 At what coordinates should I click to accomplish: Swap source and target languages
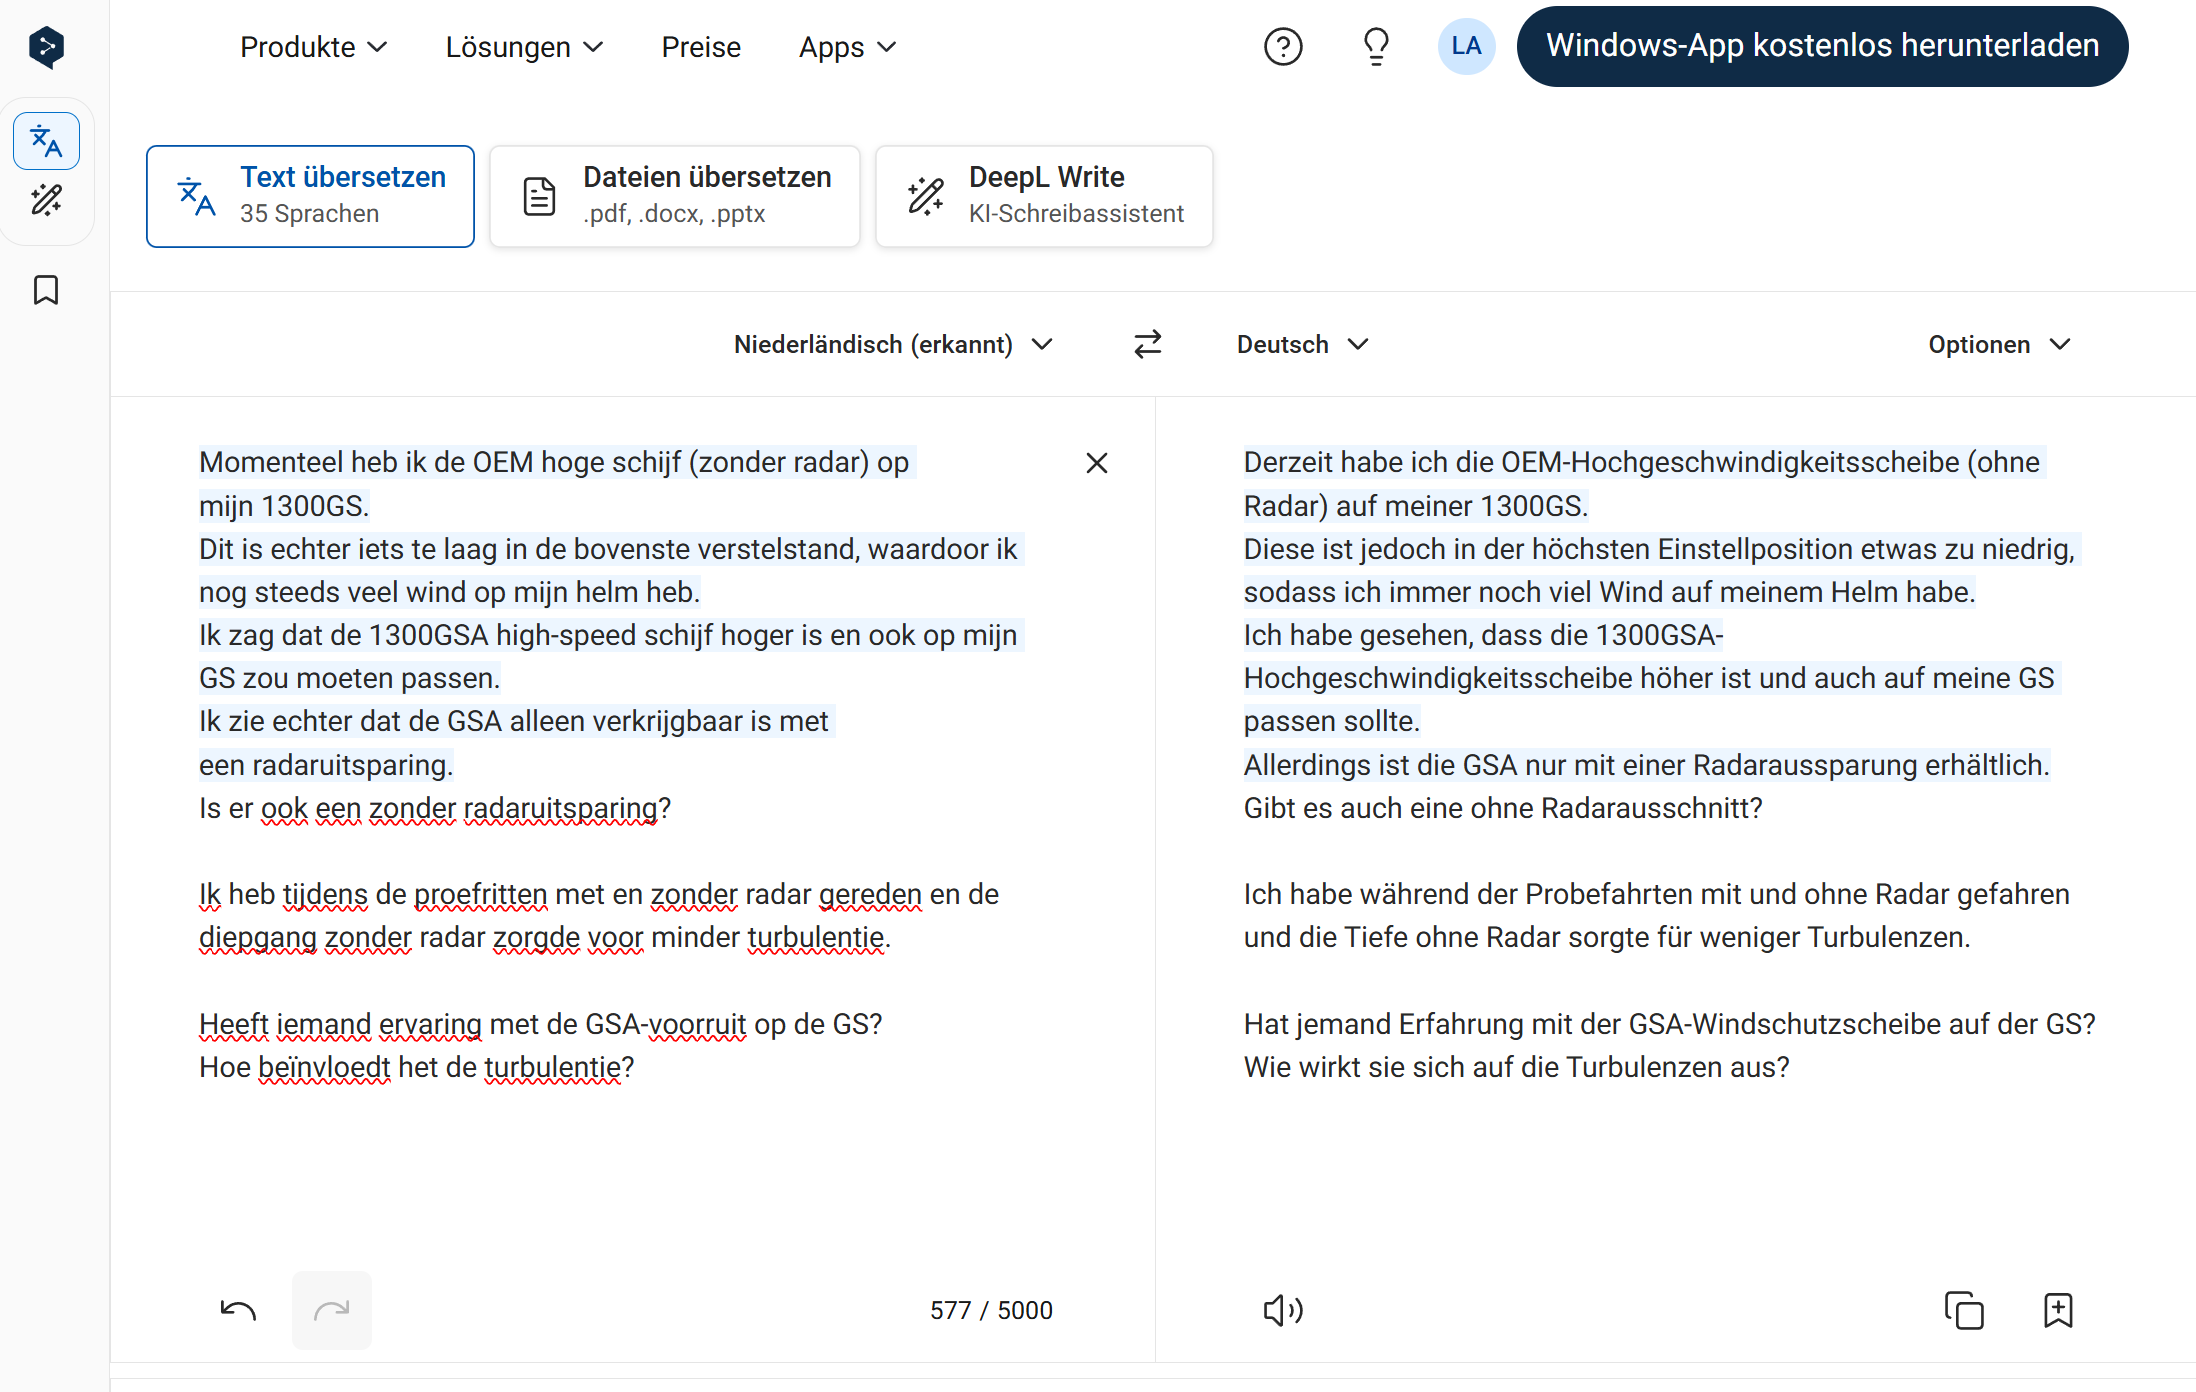click(x=1147, y=344)
